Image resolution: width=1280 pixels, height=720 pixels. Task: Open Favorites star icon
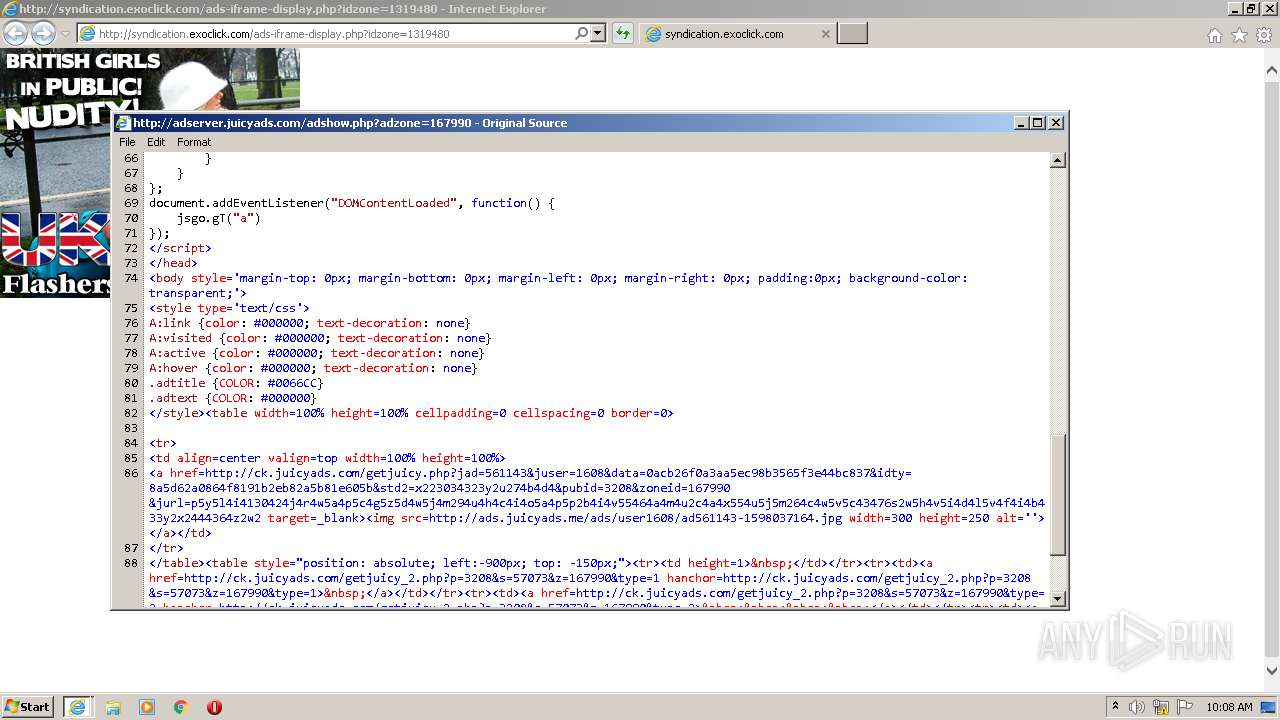[x=1239, y=35]
